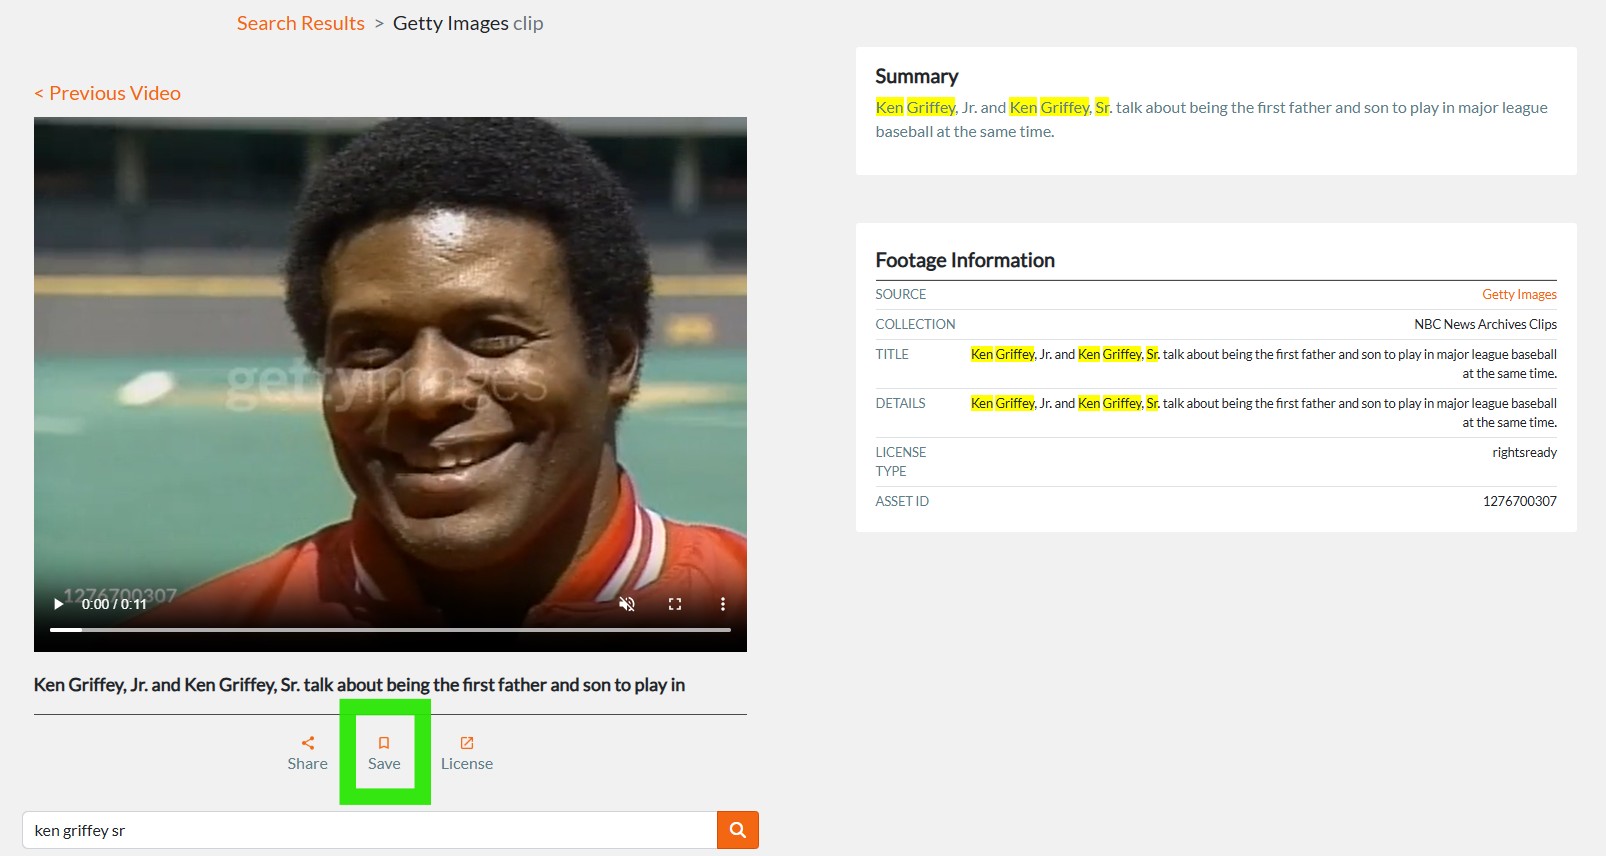This screenshot has width=1606, height=856.
Task: Click the 0:00 / 0:11 time display
Action: [x=114, y=604]
